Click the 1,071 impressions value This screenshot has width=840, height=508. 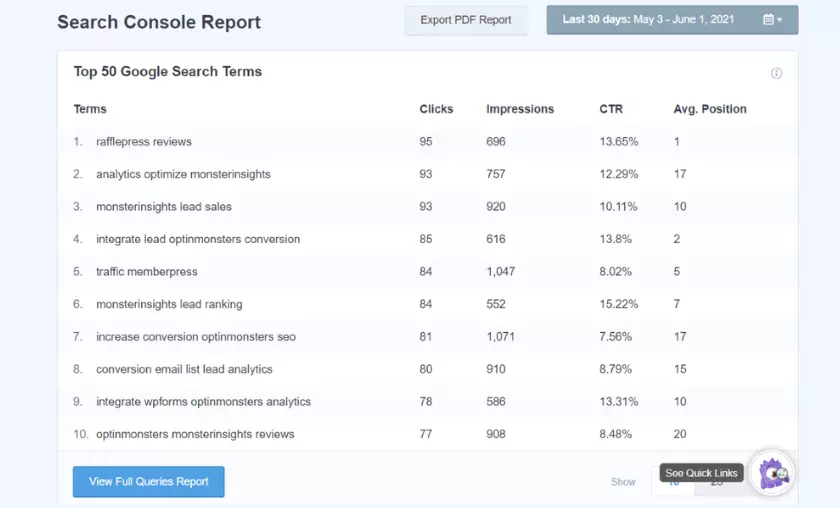[500, 337]
